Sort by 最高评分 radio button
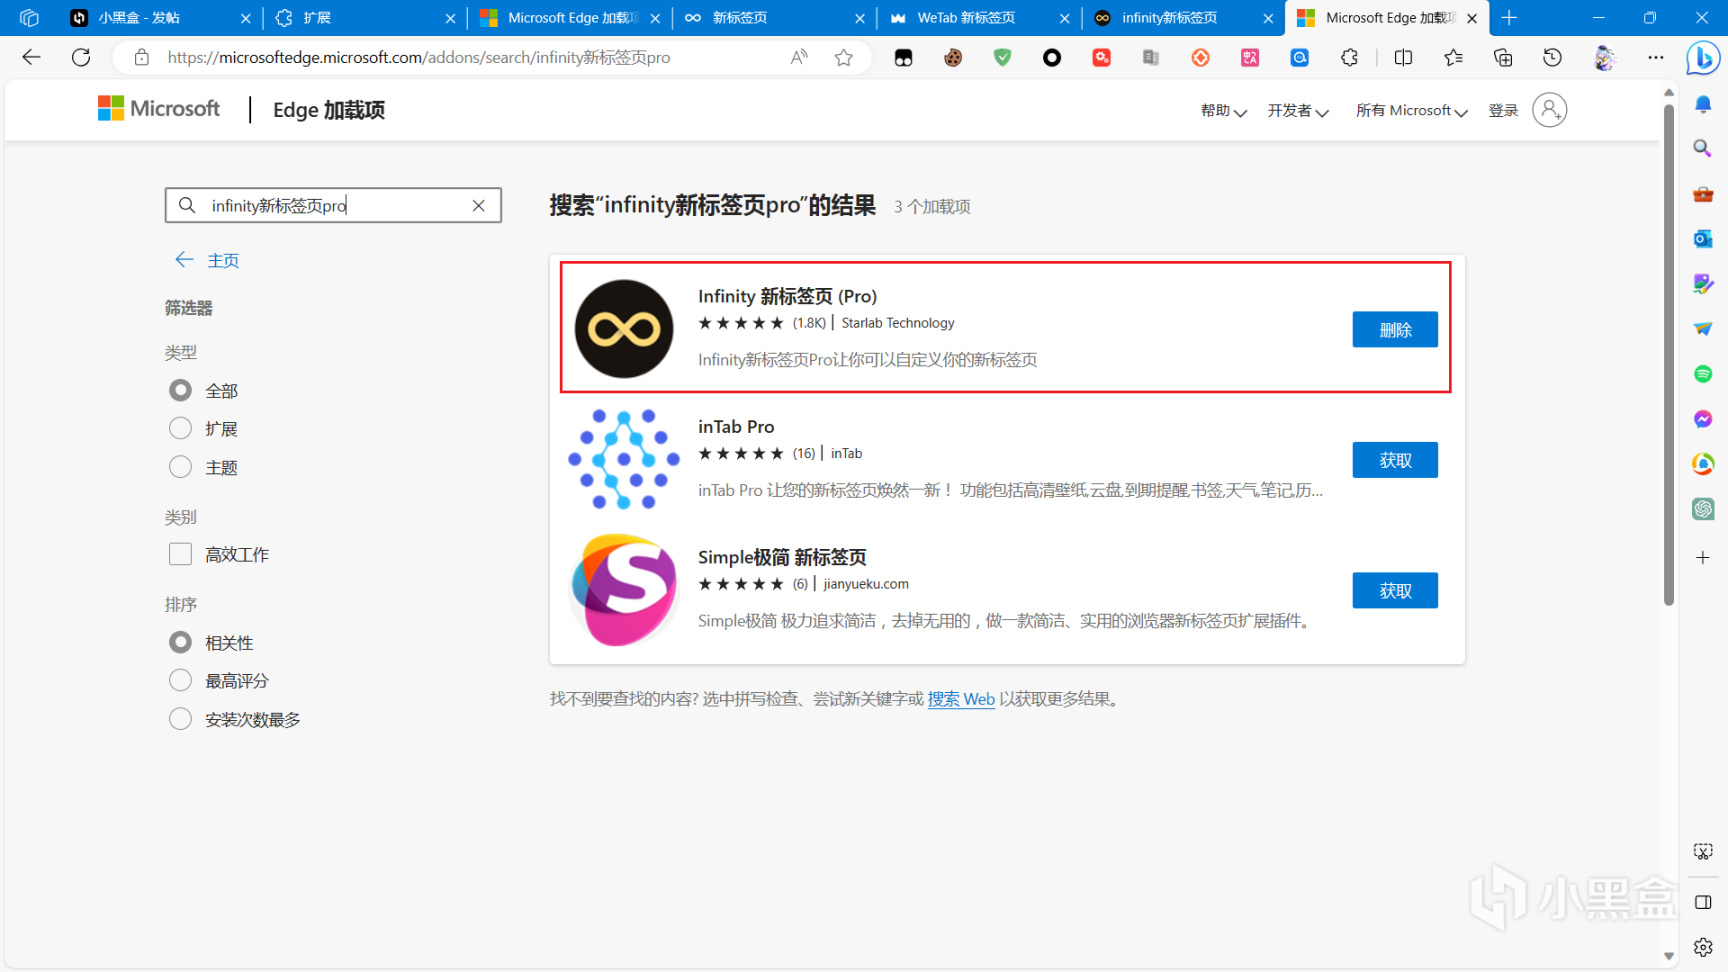The height and width of the screenshot is (972, 1728). point(180,680)
